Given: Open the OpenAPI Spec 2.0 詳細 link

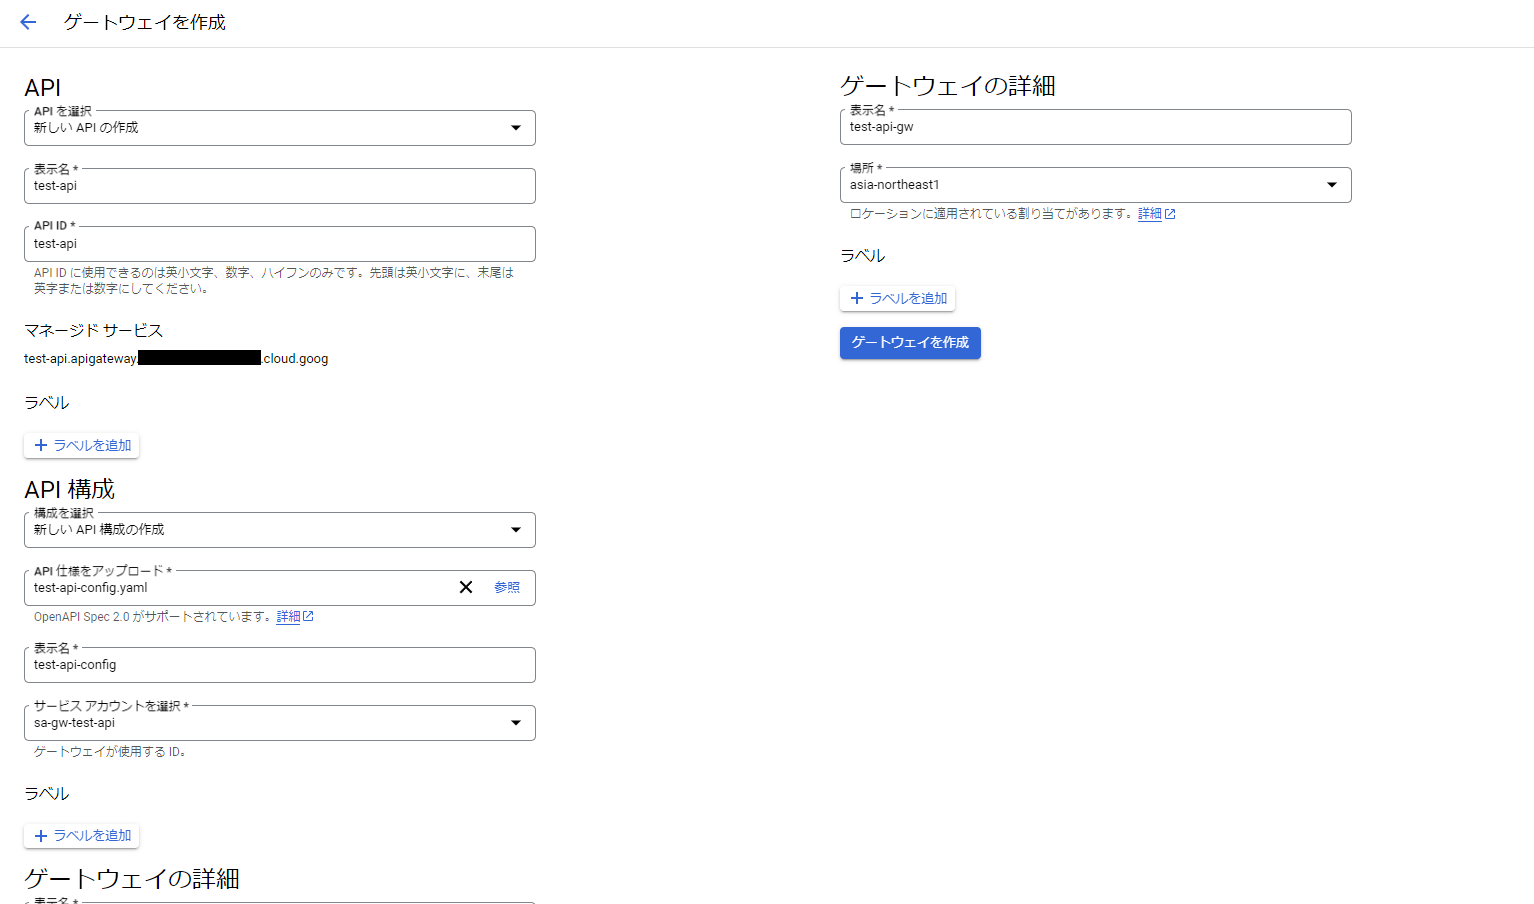Looking at the screenshot, I should [x=295, y=617].
